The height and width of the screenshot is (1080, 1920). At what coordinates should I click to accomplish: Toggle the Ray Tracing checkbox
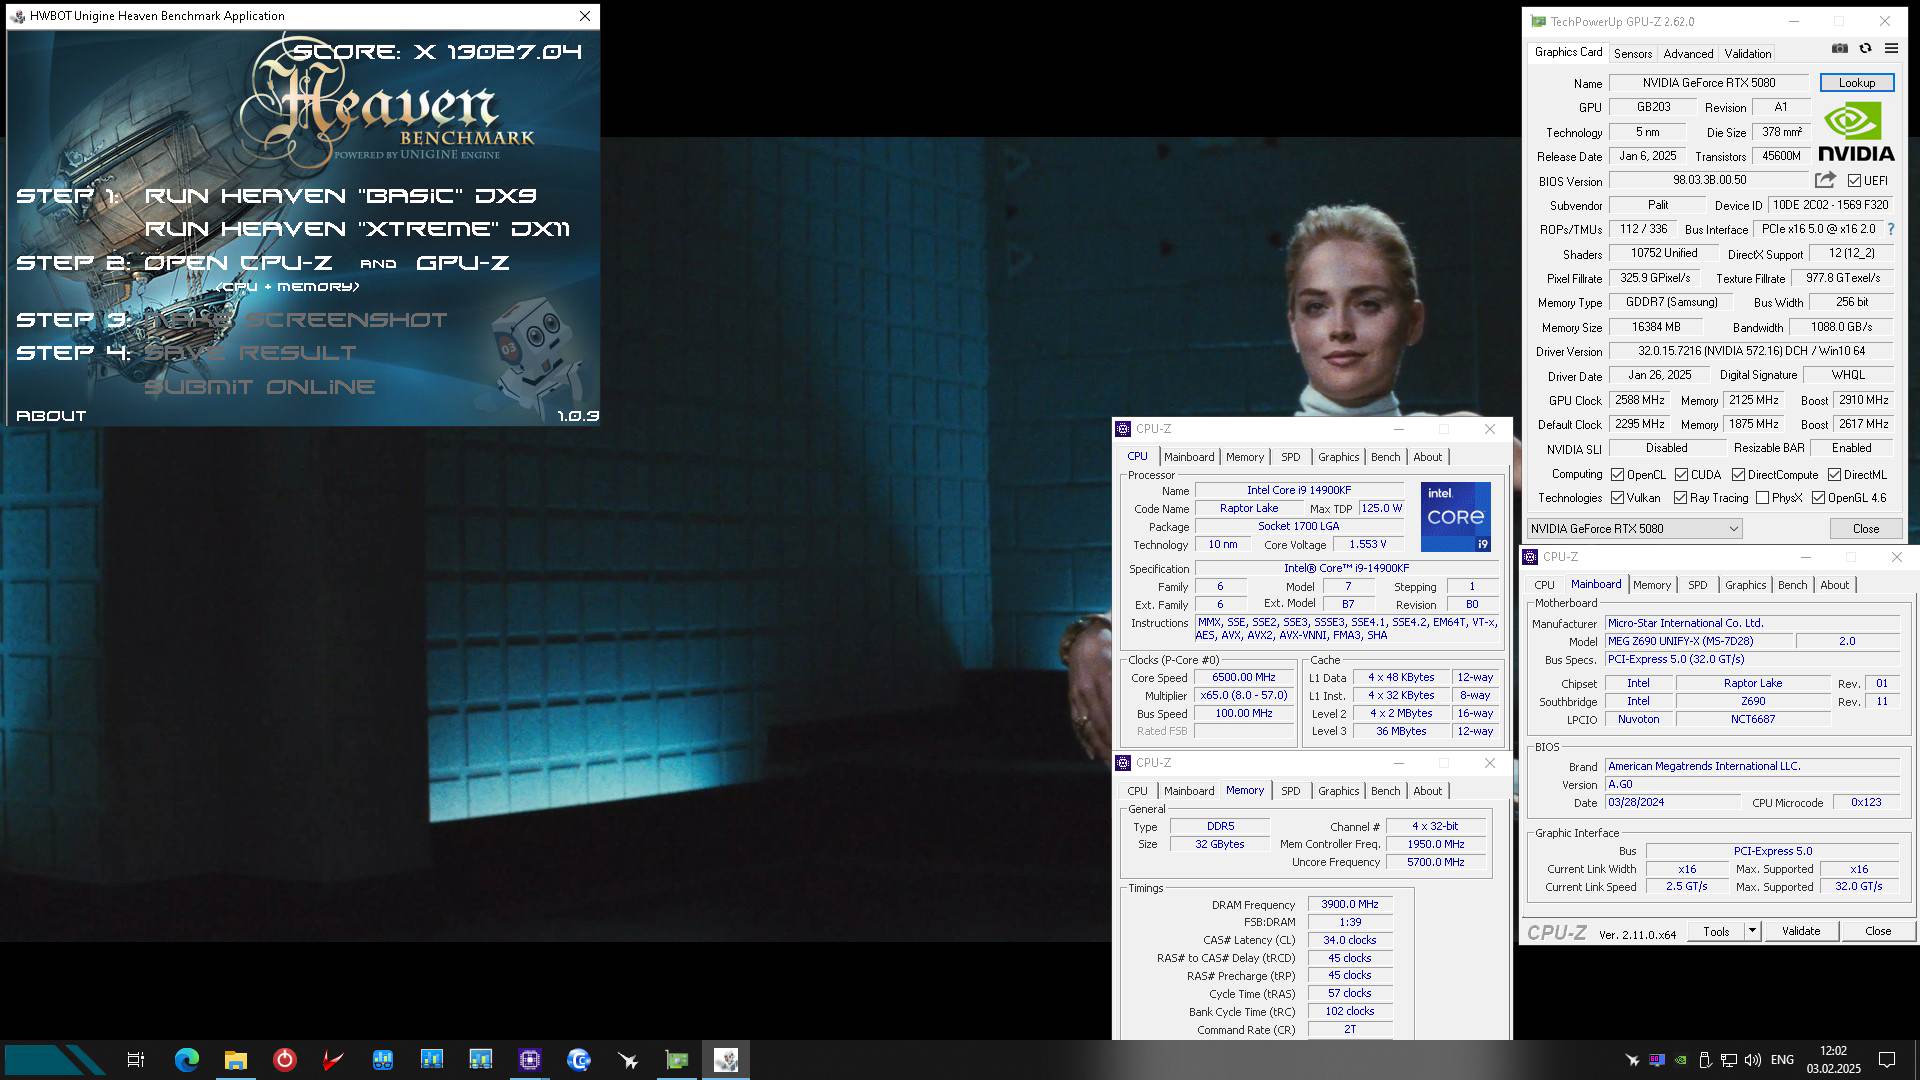pos(1680,498)
